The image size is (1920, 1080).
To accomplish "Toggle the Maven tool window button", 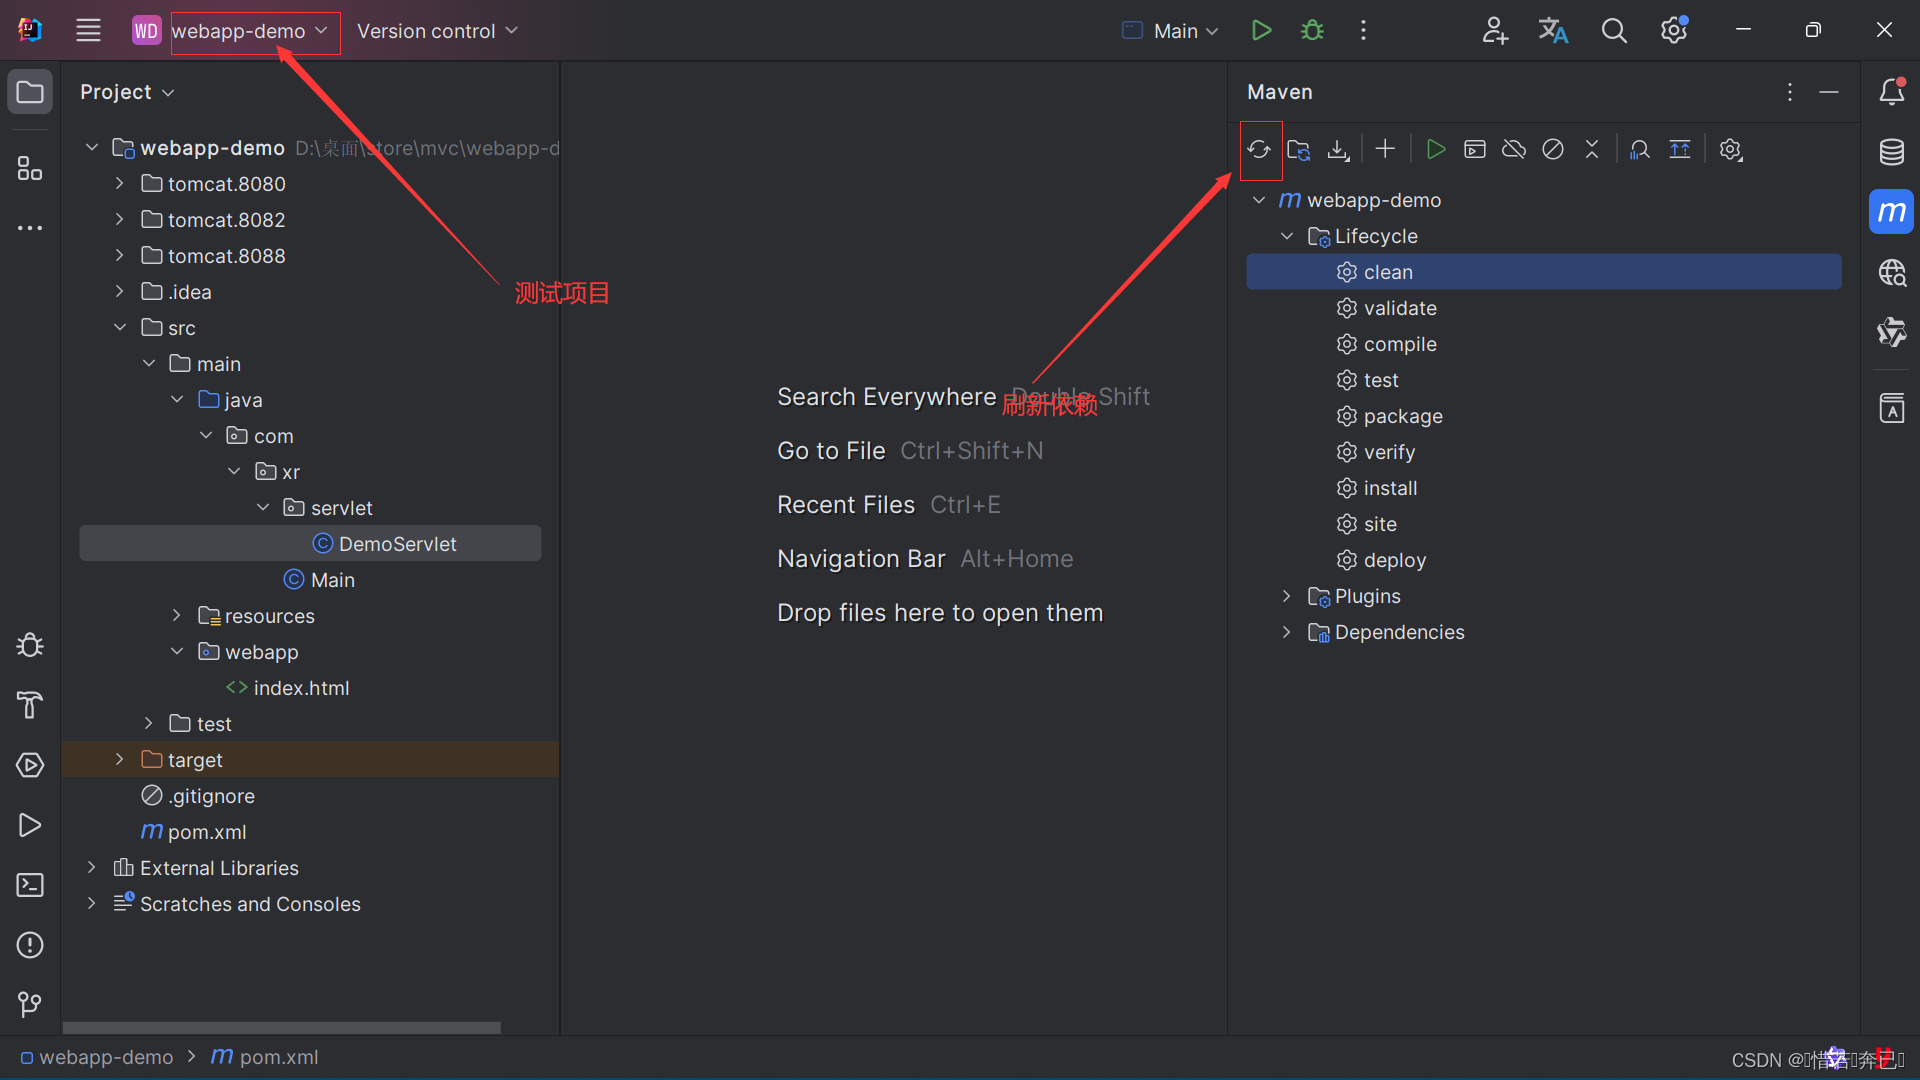I will 1891,212.
